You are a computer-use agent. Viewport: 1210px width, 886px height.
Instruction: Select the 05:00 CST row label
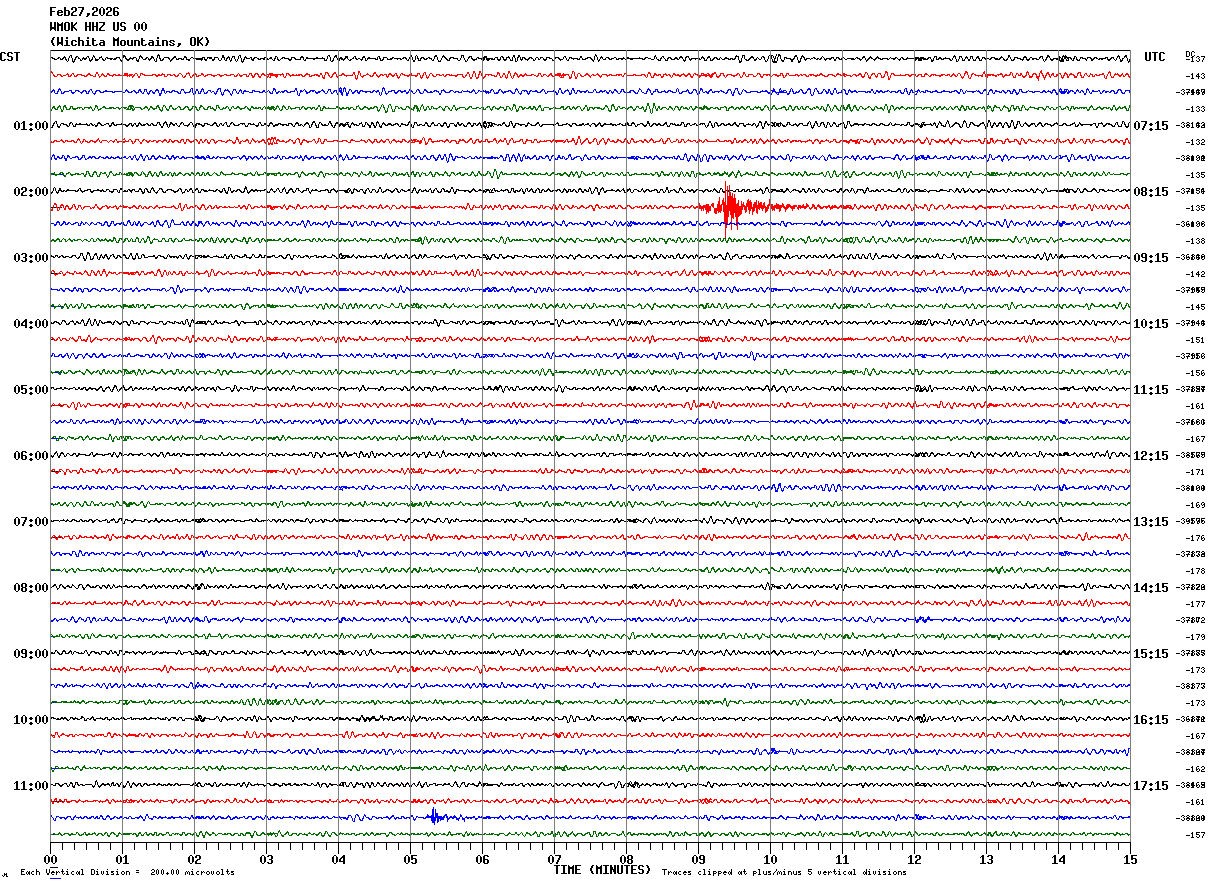[x=31, y=390]
